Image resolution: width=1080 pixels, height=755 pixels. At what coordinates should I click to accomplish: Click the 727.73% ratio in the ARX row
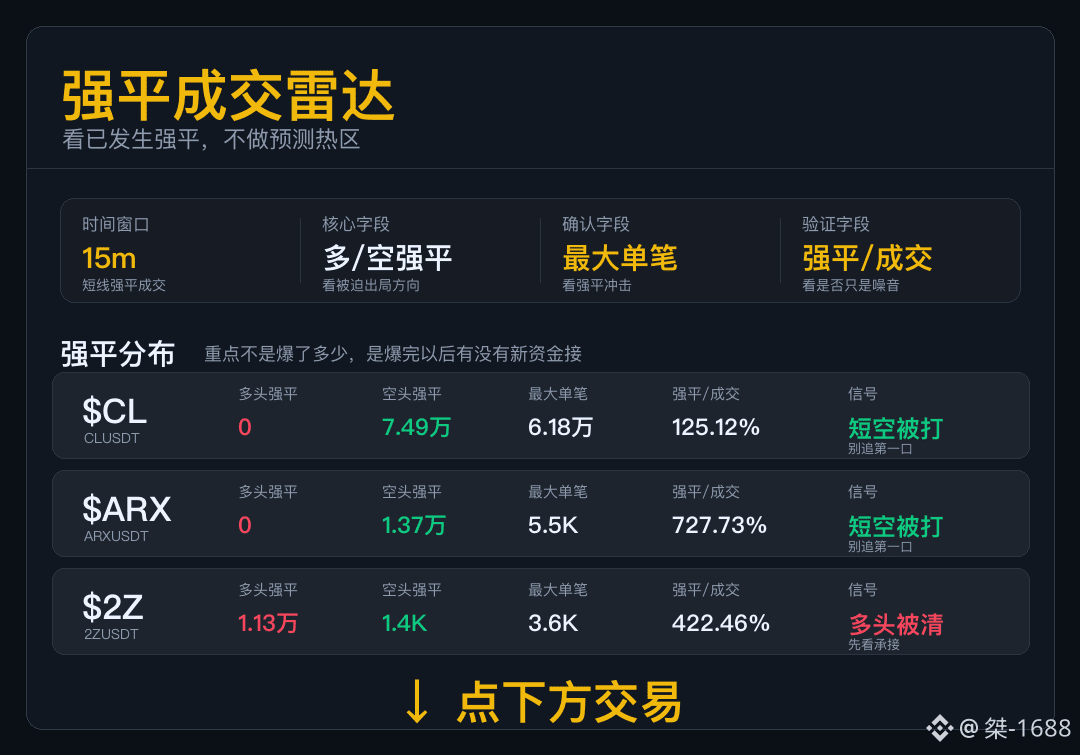coord(719,525)
